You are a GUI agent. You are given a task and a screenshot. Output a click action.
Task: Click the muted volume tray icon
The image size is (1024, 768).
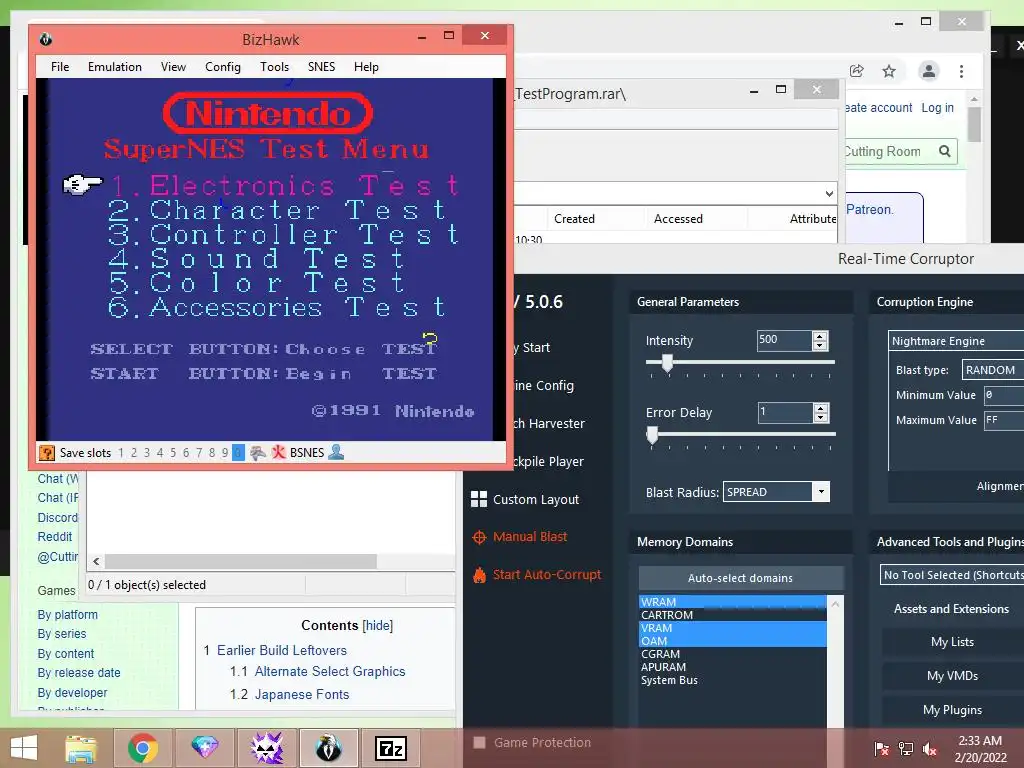click(930, 748)
